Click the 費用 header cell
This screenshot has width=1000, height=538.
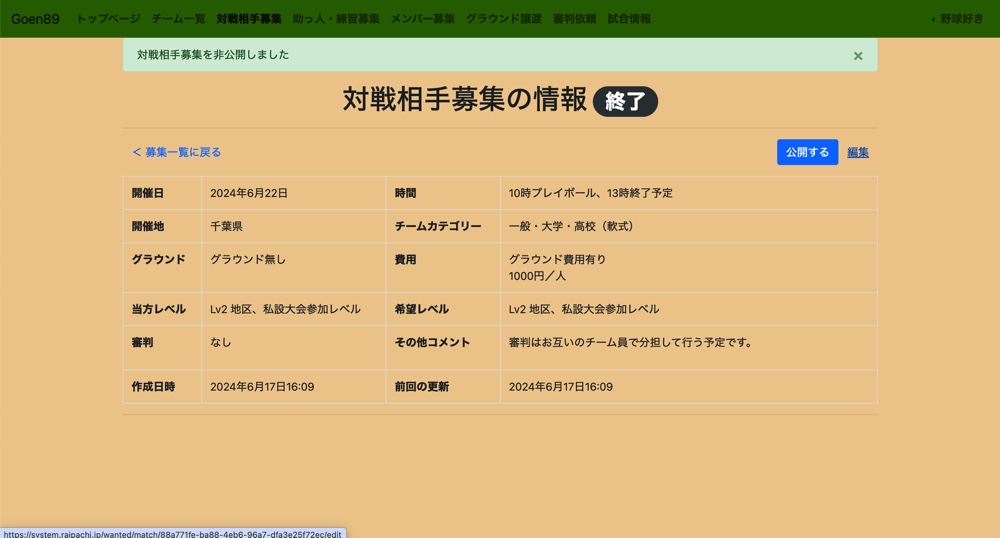click(443, 268)
